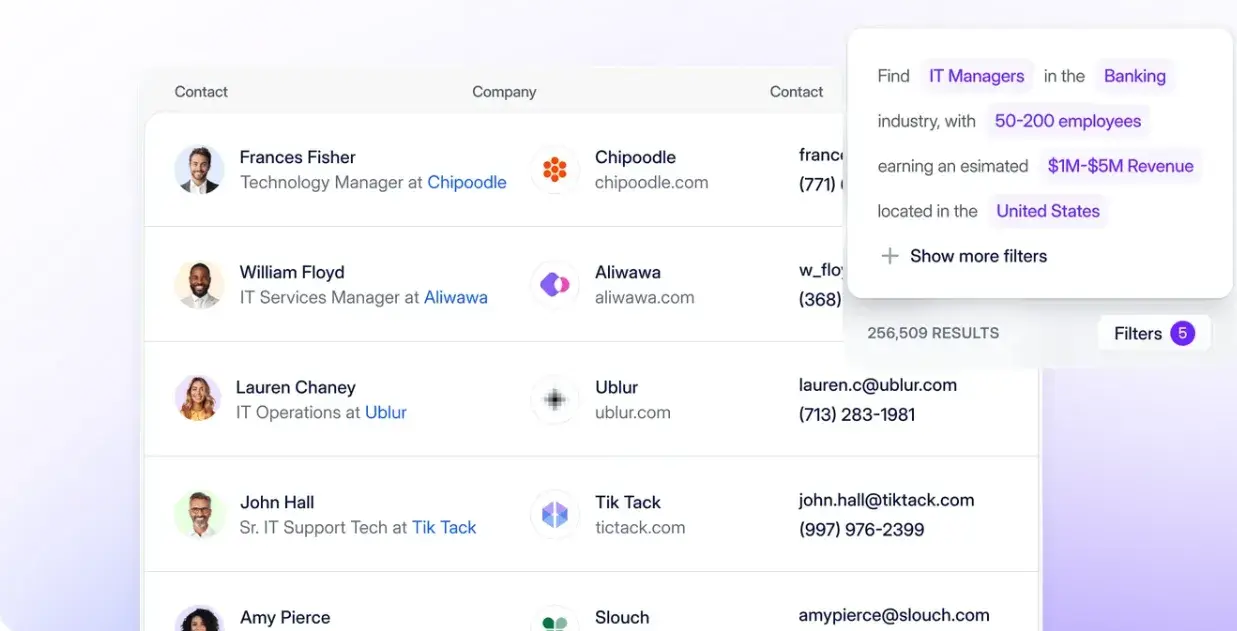The height and width of the screenshot is (631, 1237).
Task: Toggle the United States location filter
Action: pyautogui.click(x=1047, y=211)
